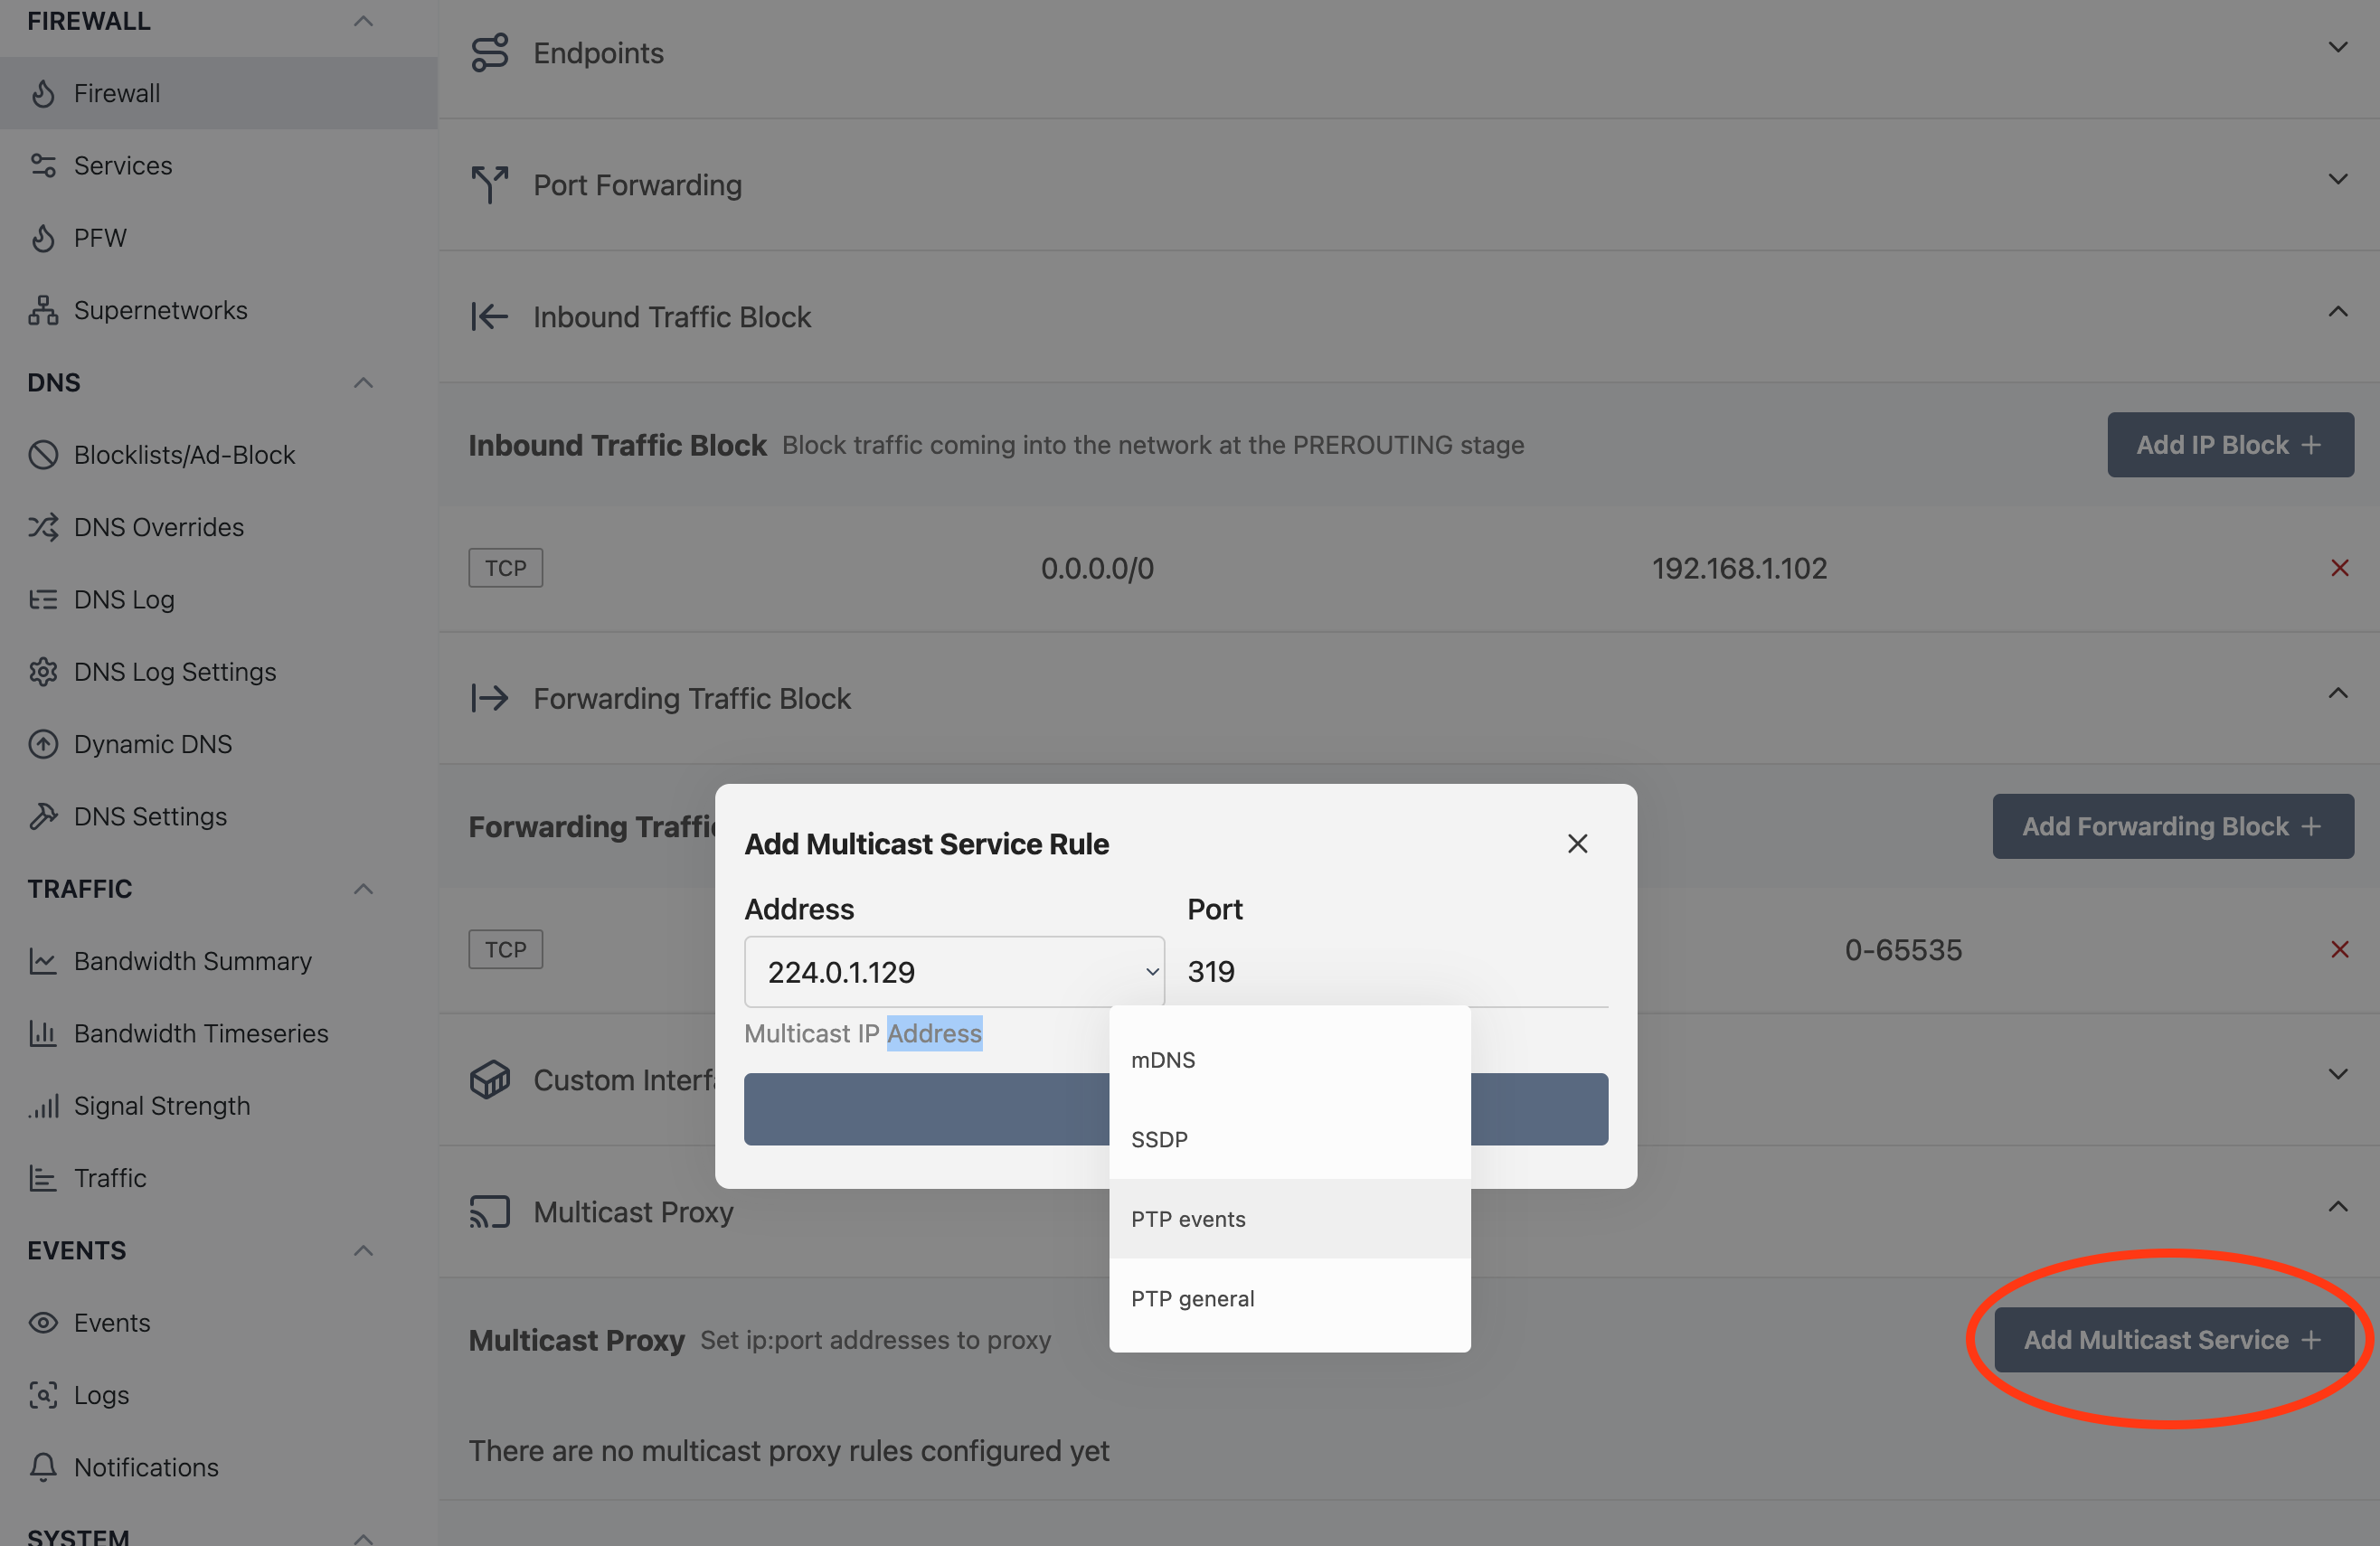Close the Add Multicast Service Rule dialog
The height and width of the screenshot is (1546, 2380).
coord(1577,844)
